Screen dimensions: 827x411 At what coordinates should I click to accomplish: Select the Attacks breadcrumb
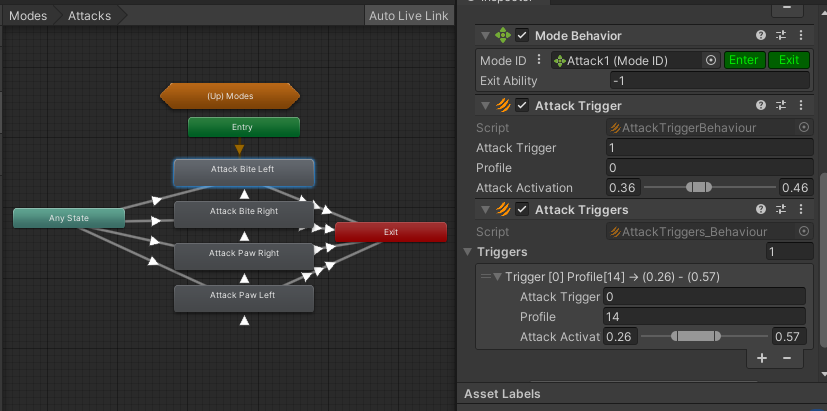pos(89,16)
